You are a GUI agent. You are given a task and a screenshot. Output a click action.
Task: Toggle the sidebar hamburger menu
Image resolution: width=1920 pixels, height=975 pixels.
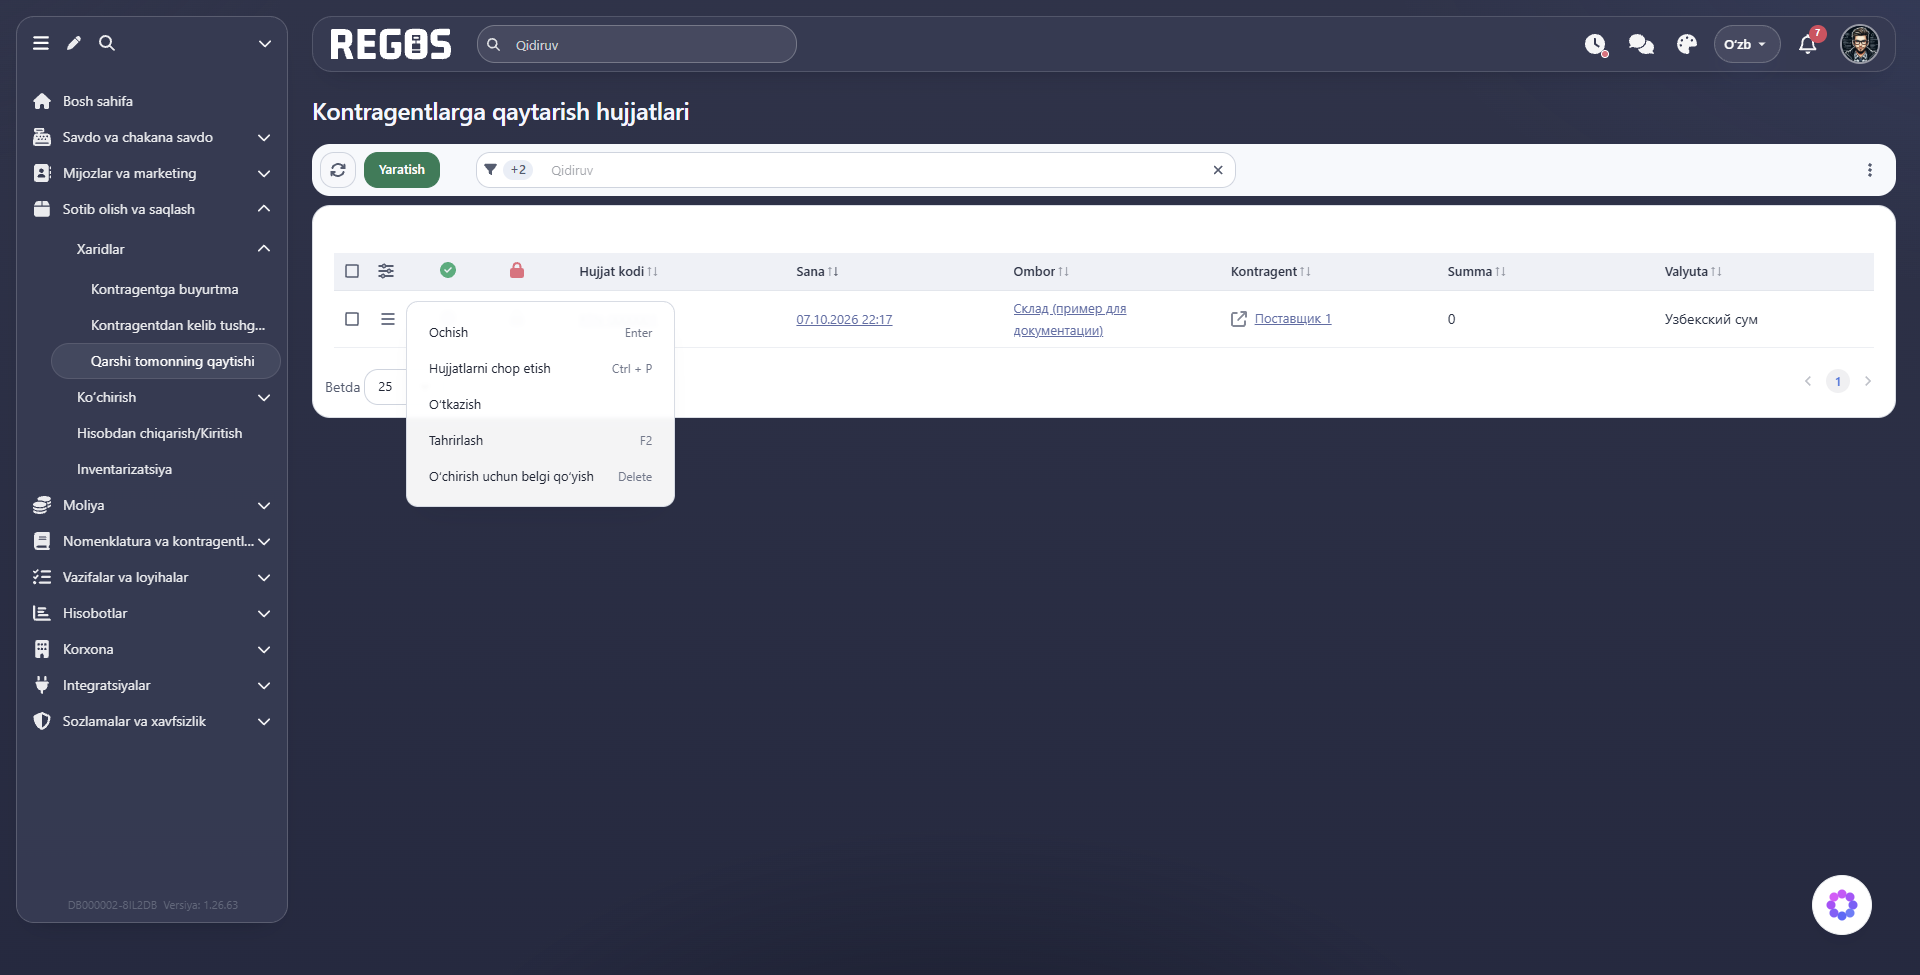tap(41, 43)
